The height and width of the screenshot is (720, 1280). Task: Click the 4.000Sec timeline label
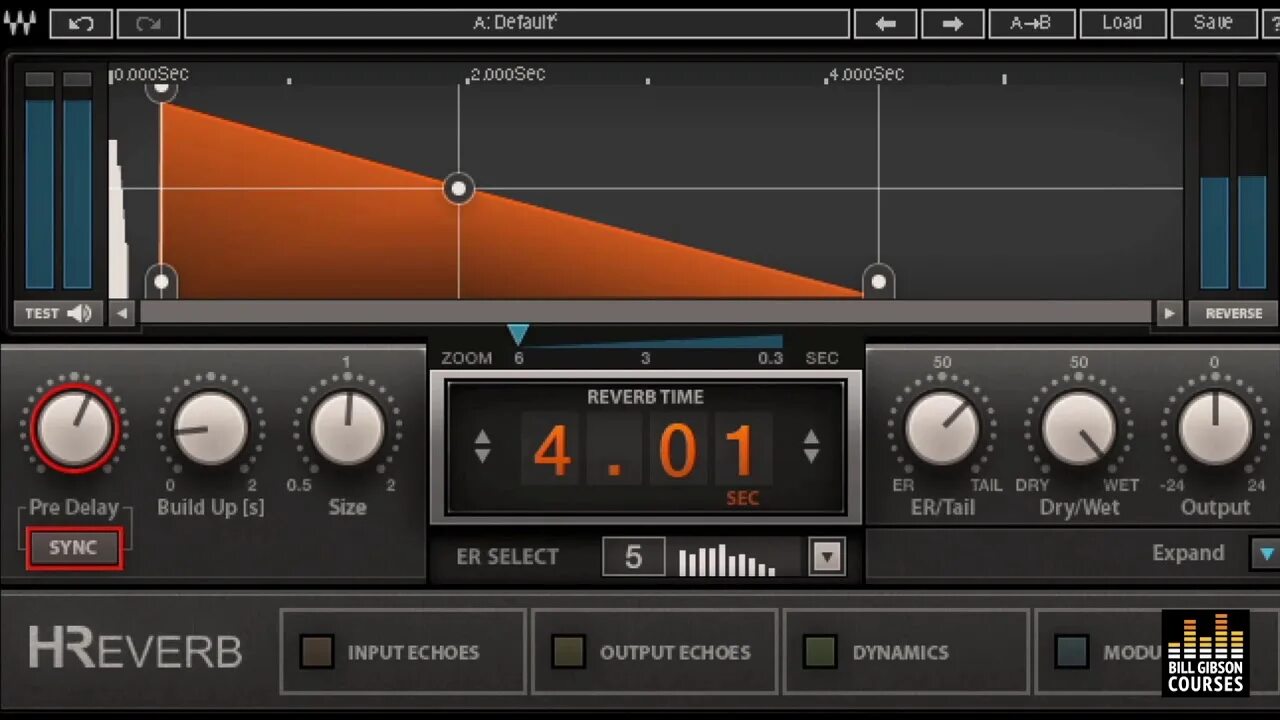(x=866, y=74)
